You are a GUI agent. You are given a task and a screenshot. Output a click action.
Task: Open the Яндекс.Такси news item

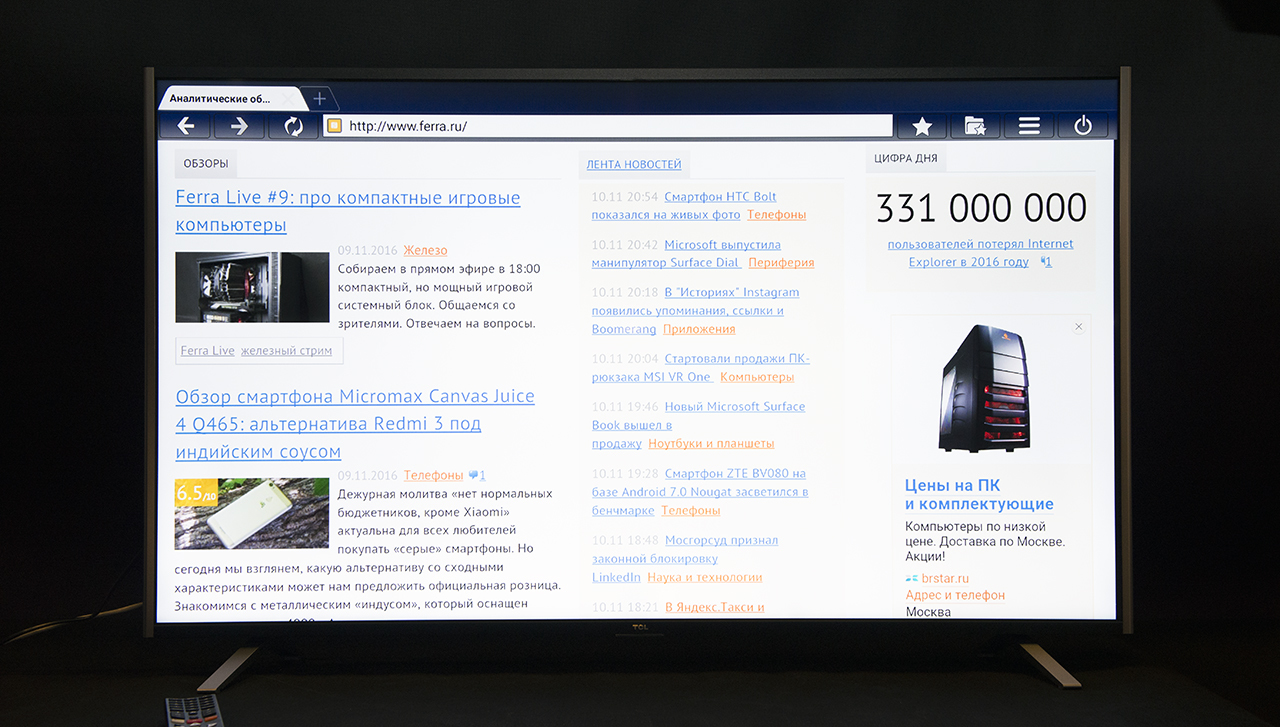(714, 607)
